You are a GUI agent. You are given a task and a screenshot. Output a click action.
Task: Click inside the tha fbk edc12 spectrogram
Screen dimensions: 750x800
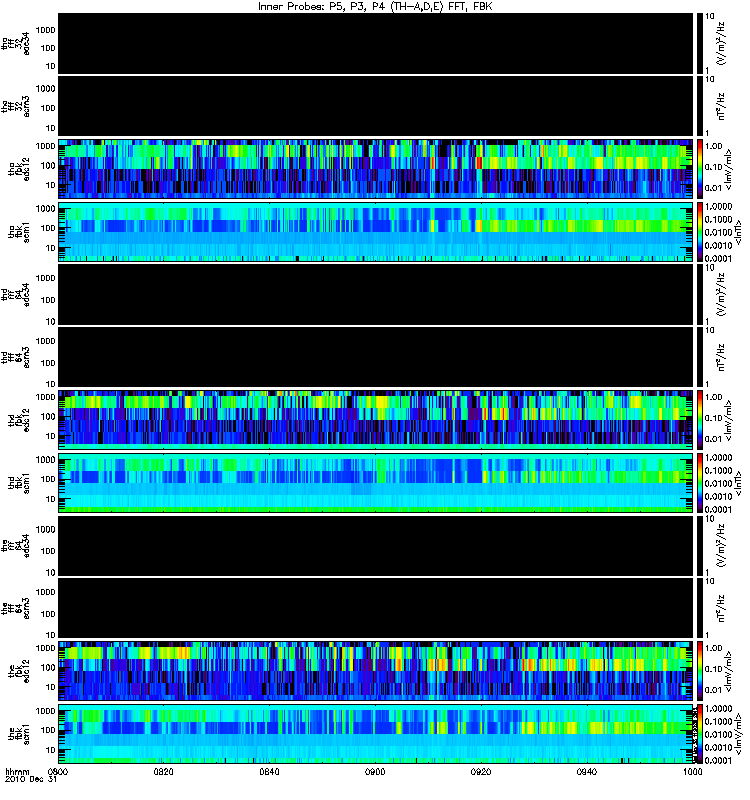tap(376, 169)
